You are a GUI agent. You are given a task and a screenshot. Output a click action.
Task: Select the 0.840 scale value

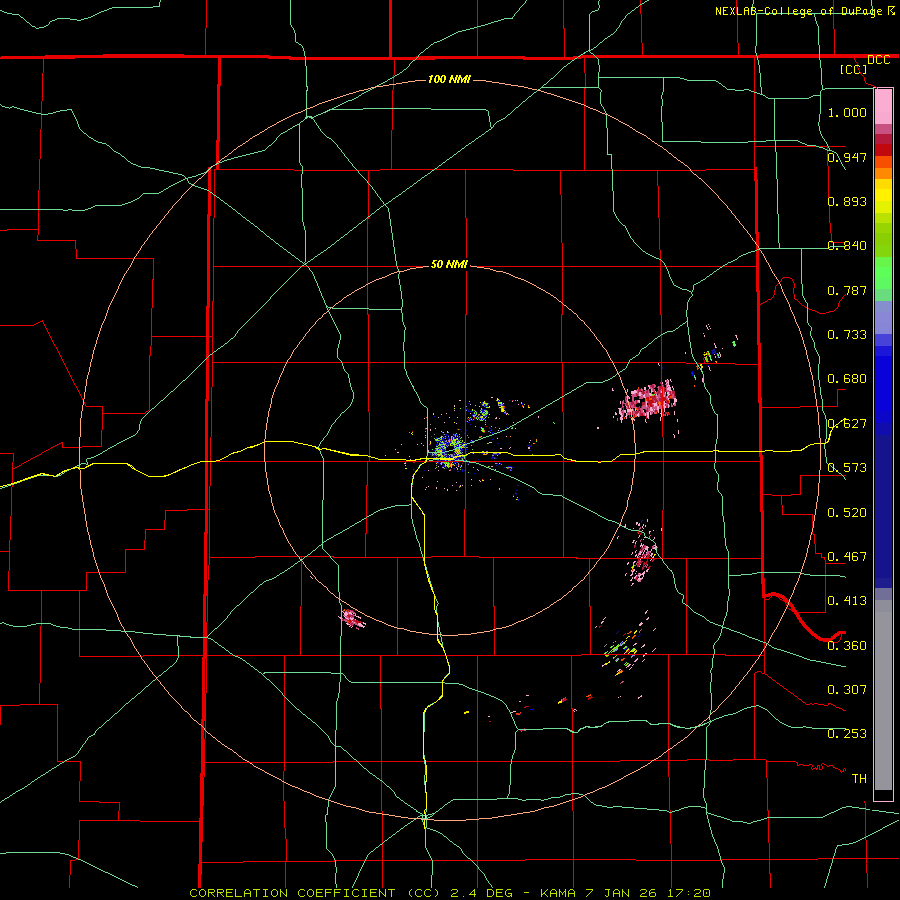847,246
